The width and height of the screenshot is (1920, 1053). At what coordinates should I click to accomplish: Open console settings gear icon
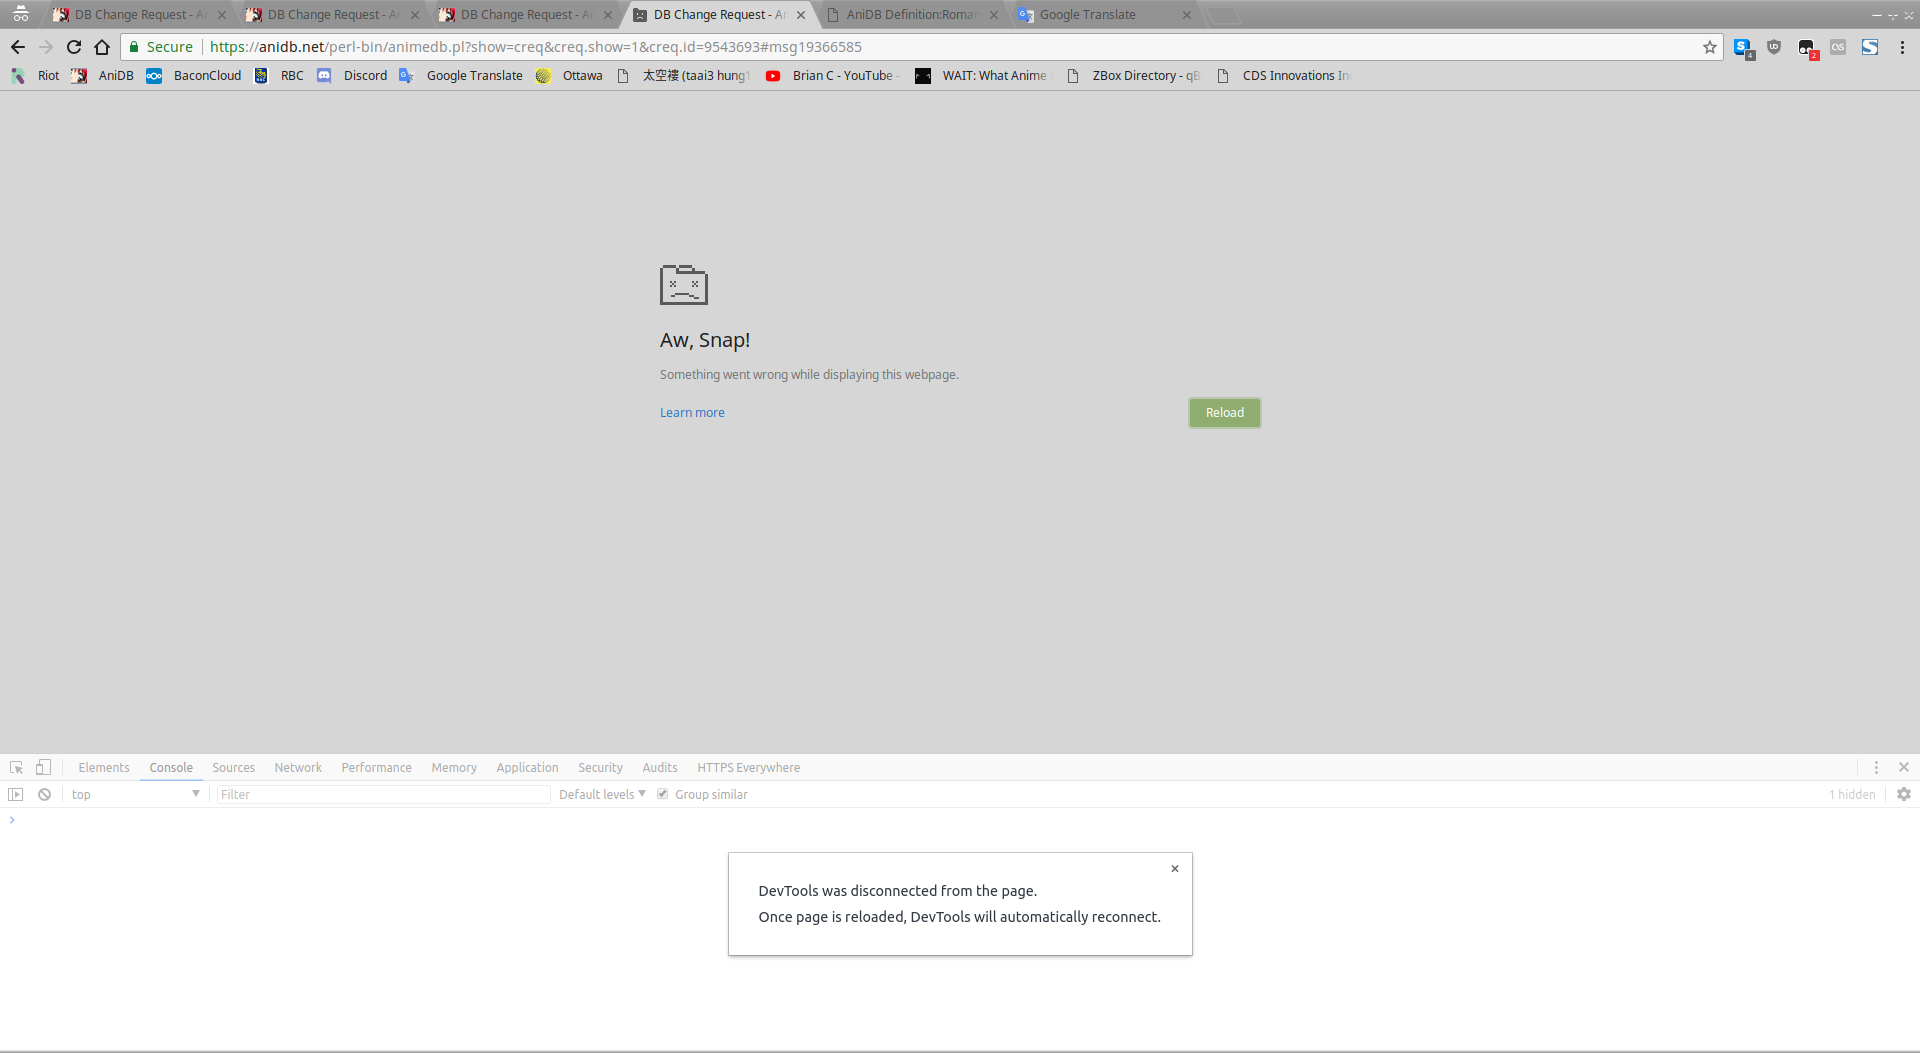1903,794
